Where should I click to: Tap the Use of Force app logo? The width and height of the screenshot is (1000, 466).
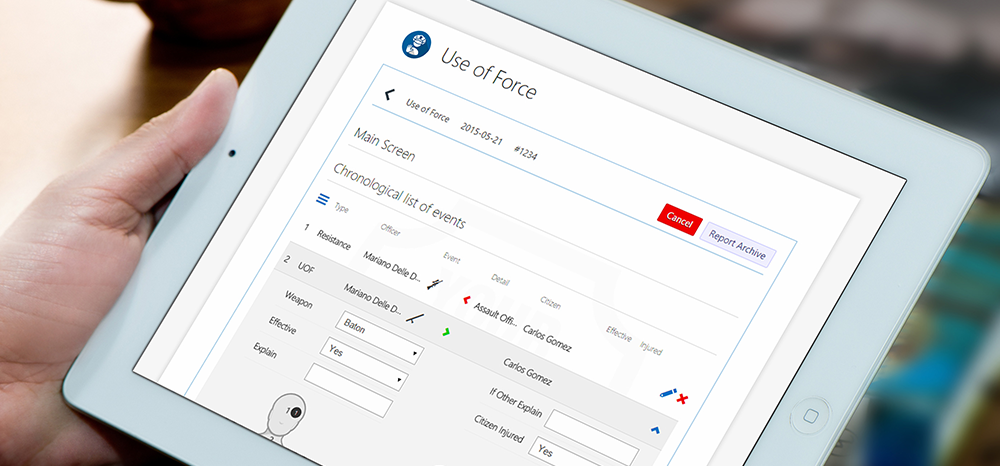point(415,45)
